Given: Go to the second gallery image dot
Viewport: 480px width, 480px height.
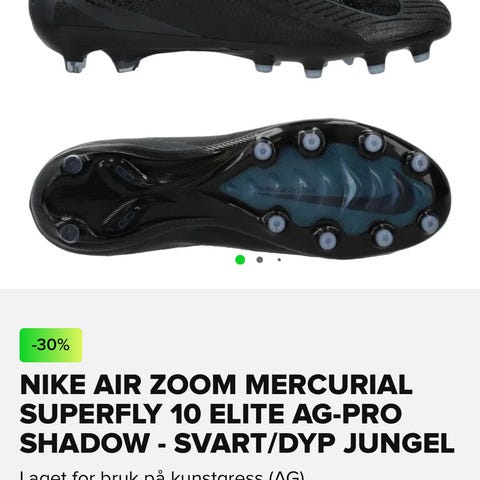Looking at the screenshot, I should click(x=260, y=260).
